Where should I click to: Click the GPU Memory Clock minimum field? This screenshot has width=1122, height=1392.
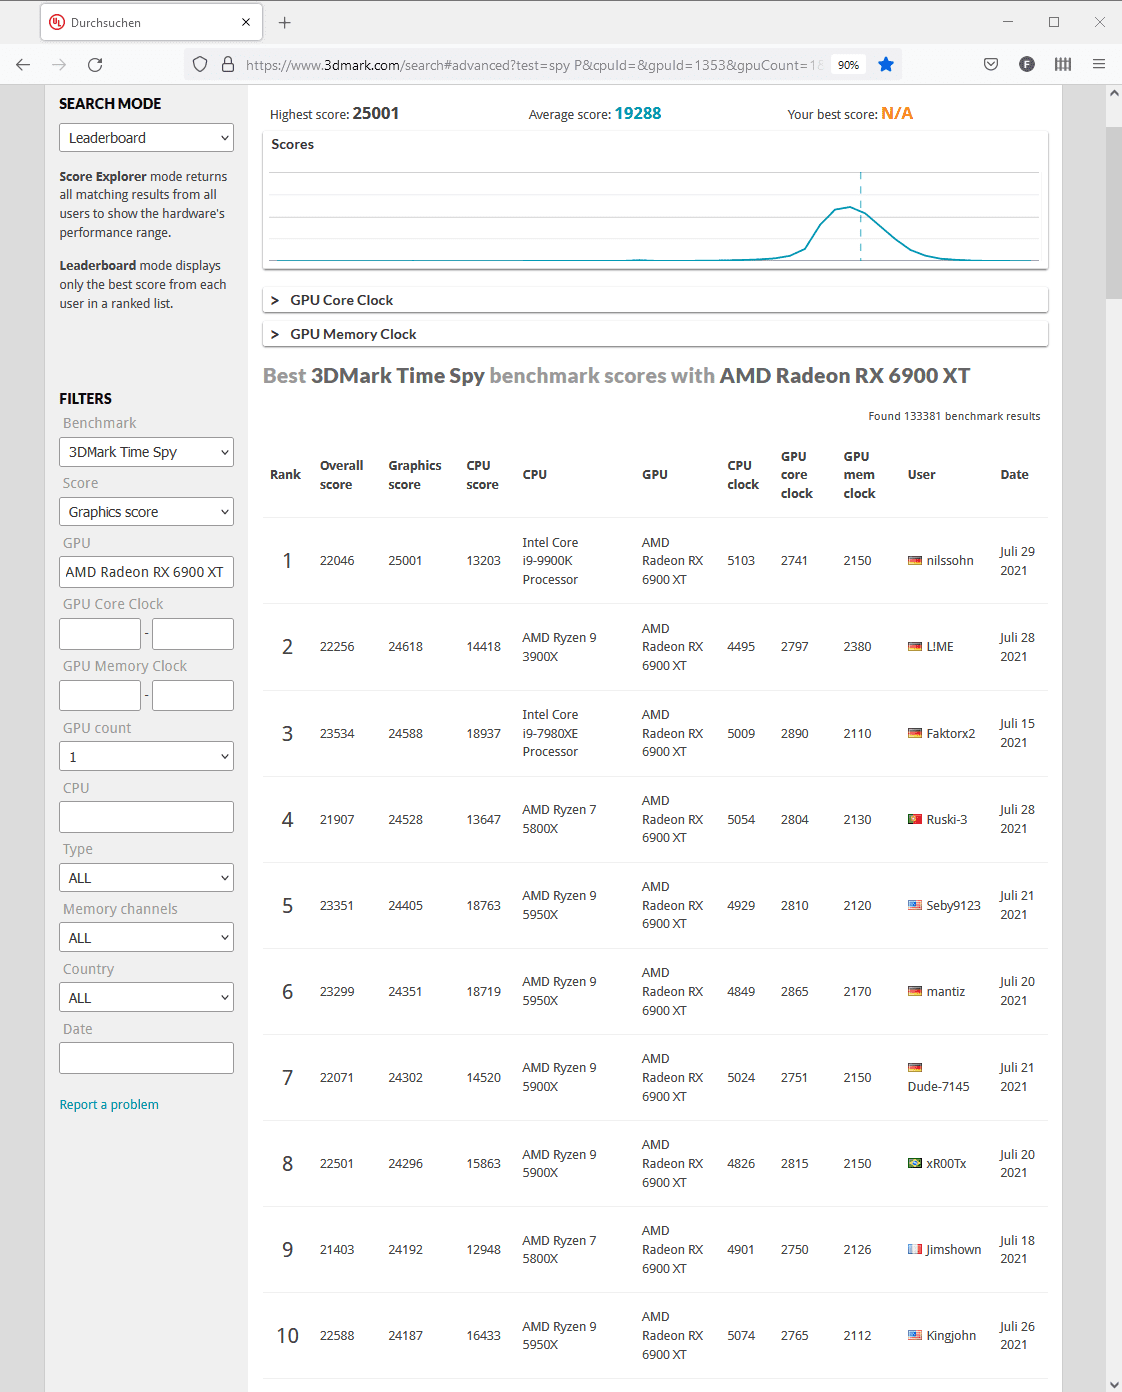pyautogui.click(x=100, y=695)
